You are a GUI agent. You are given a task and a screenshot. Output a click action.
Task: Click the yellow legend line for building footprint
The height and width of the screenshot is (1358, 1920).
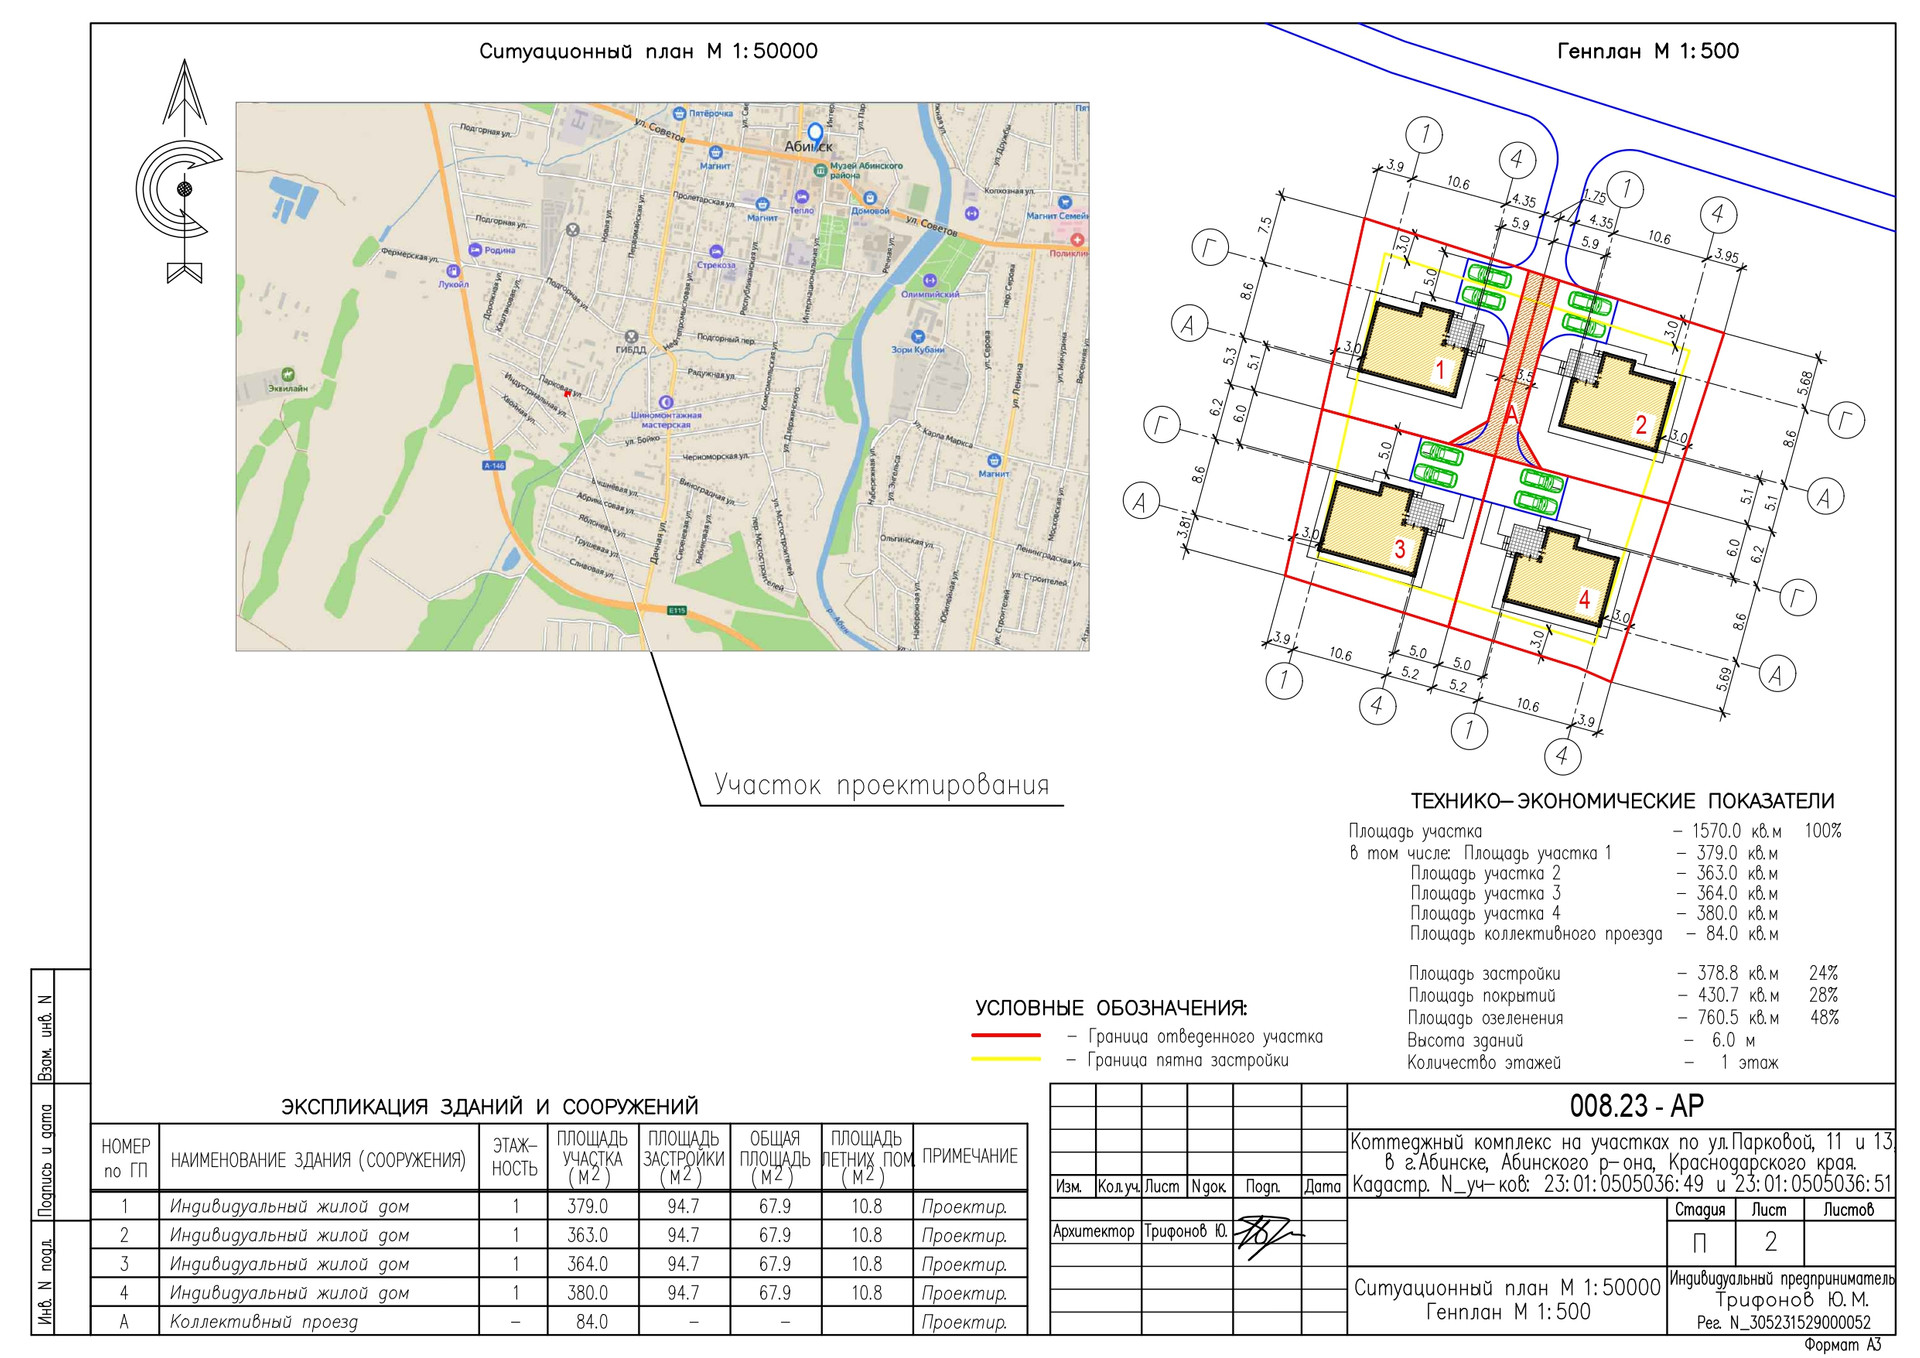[1006, 1060]
